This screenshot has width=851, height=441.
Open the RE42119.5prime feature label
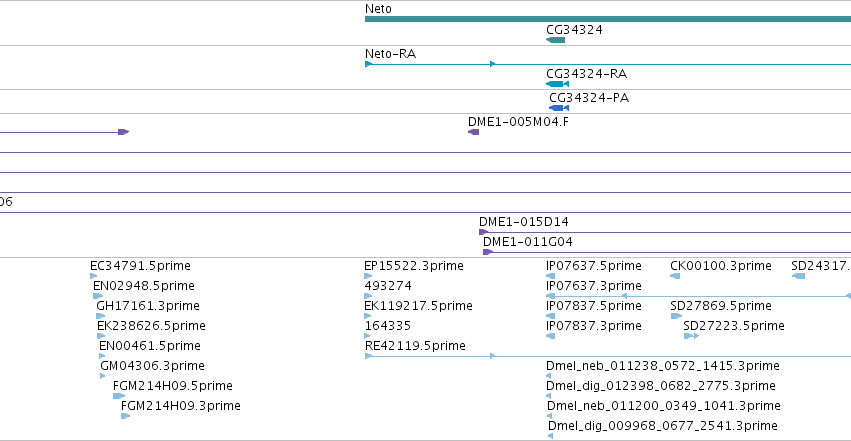pos(415,346)
